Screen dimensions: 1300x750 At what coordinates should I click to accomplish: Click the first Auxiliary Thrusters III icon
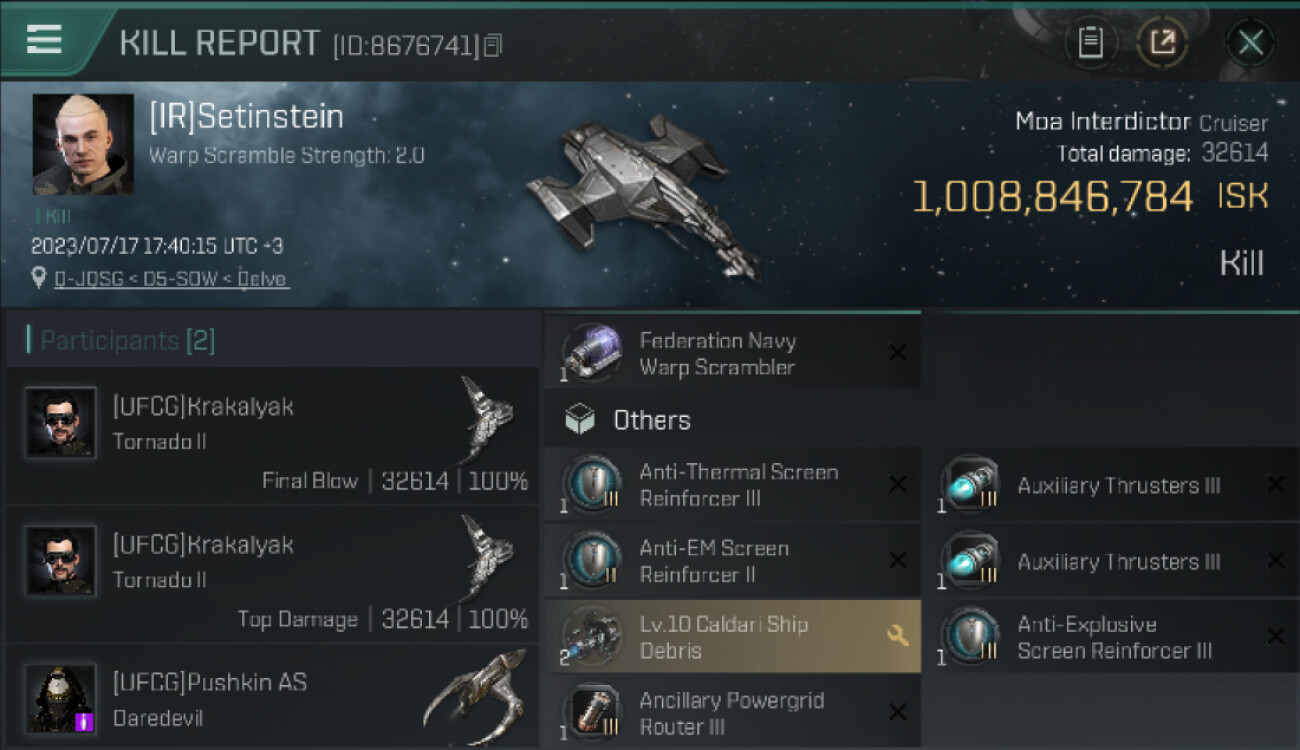[x=969, y=485]
